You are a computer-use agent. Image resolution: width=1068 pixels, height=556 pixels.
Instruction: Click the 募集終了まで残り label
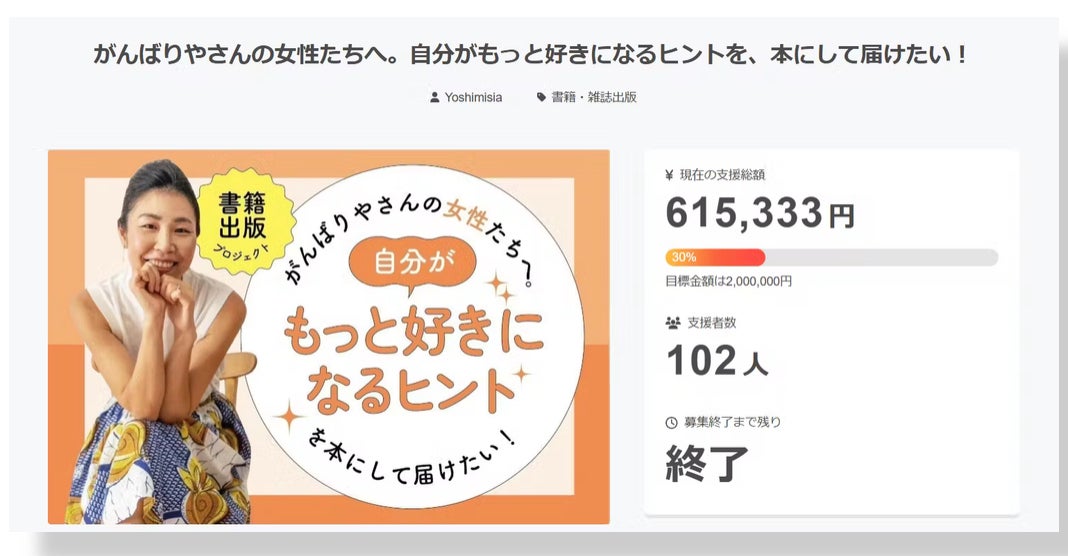click(734, 422)
